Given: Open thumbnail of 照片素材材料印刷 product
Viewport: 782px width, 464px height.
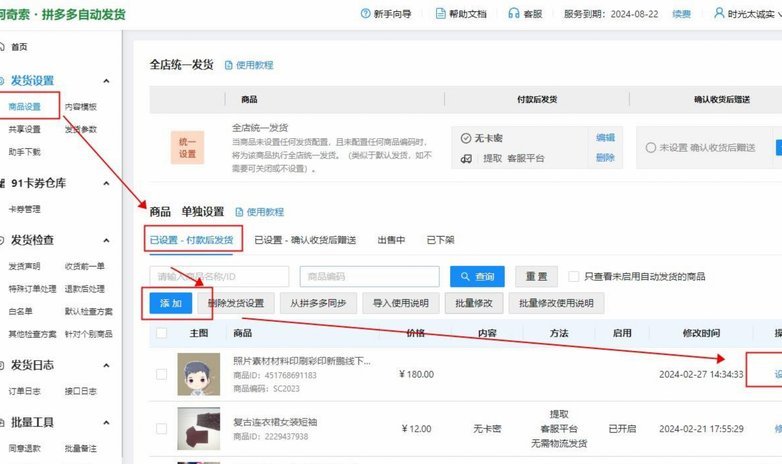Looking at the screenshot, I should coord(198,374).
